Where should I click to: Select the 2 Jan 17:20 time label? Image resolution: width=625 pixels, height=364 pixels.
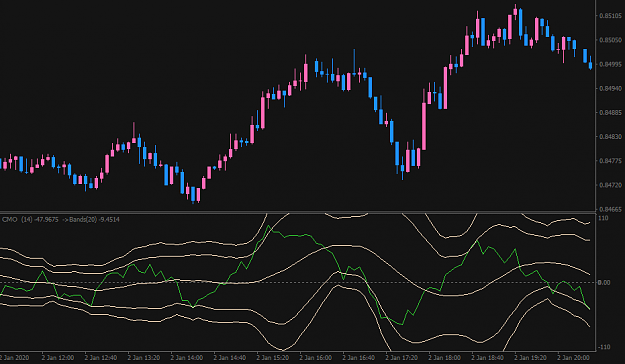pyautogui.click(x=402, y=358)
